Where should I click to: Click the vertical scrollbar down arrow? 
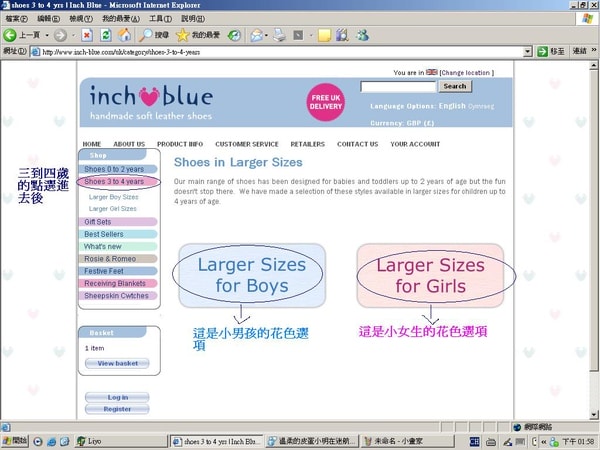tap(593, 414)
